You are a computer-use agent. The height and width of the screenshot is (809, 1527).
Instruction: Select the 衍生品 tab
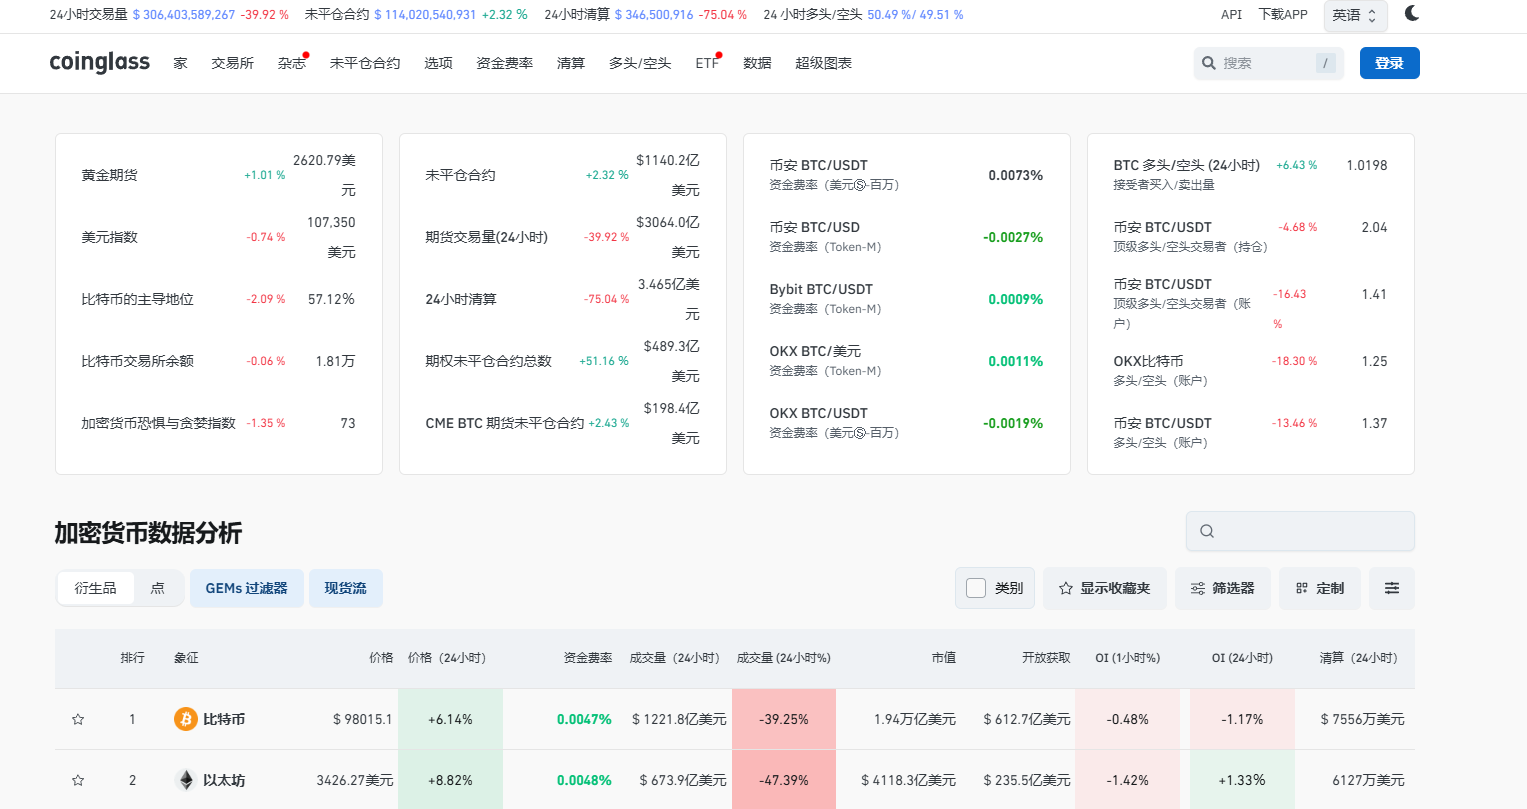click(x=96, y=588)
